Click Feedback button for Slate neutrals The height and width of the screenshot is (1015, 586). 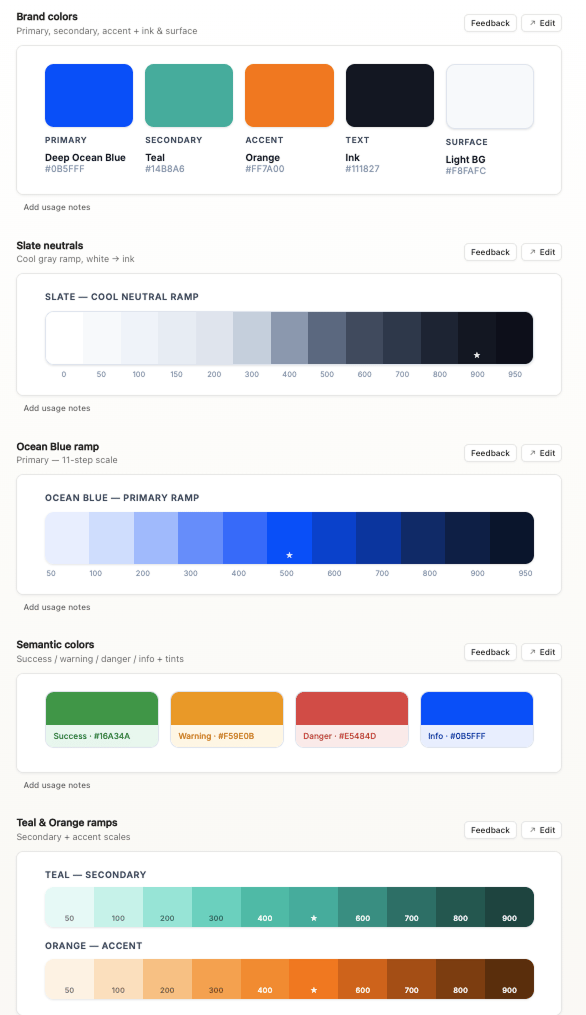point(490,252)
